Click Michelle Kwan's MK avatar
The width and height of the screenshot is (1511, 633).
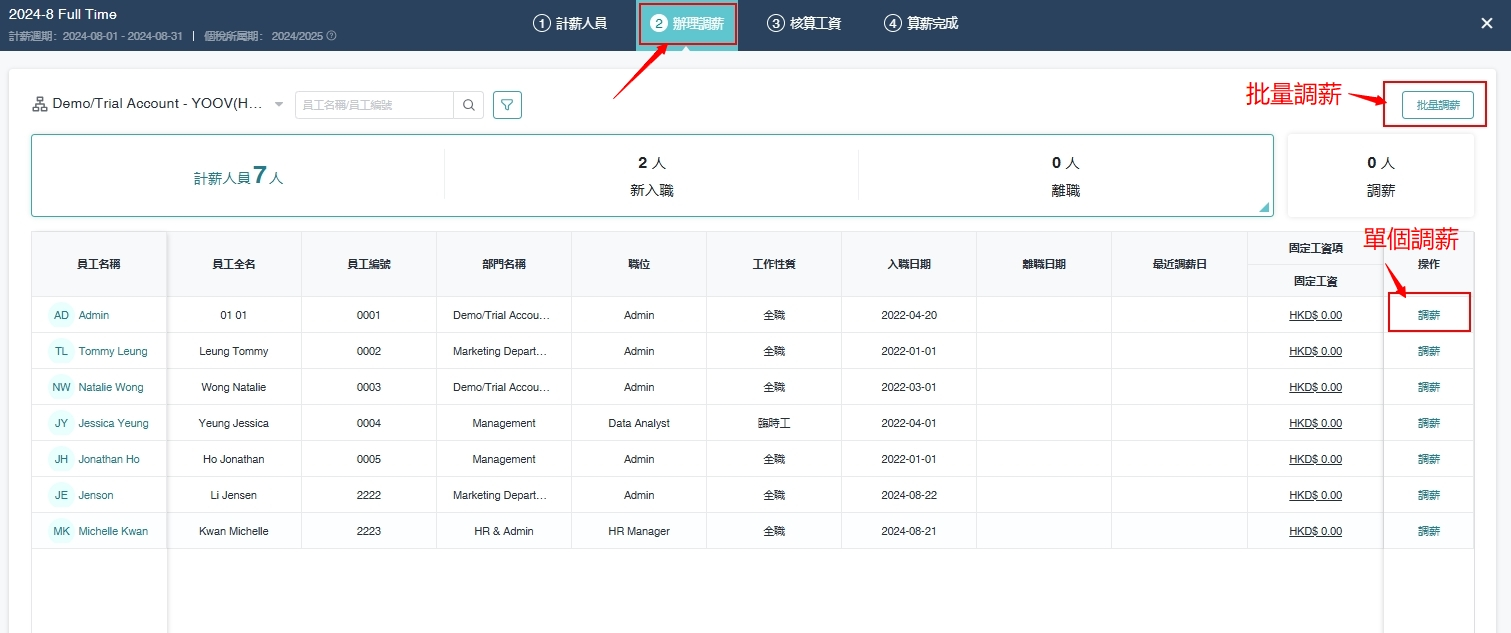click(61, 531)
